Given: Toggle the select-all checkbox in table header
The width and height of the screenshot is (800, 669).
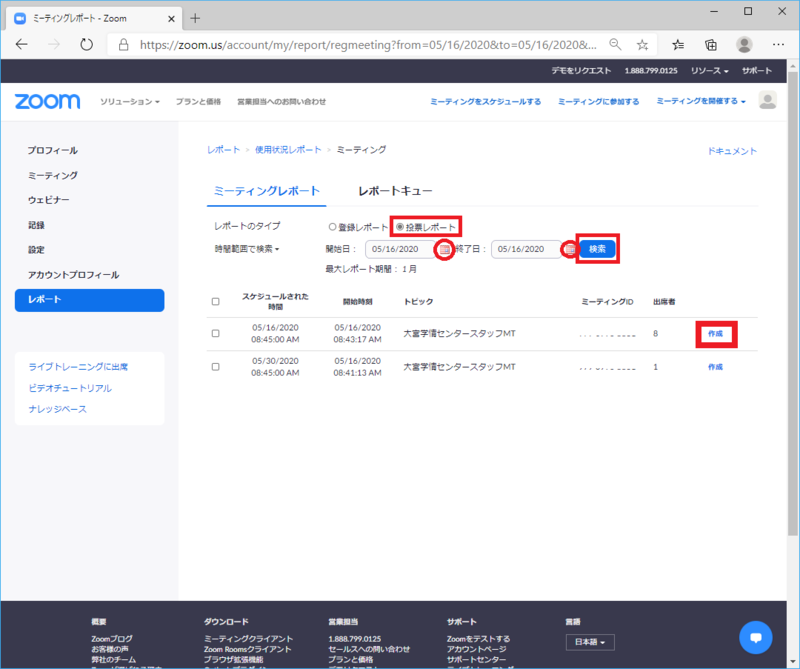Looking at the screenshot, I should pyautogui.click(x=216, y=302).
